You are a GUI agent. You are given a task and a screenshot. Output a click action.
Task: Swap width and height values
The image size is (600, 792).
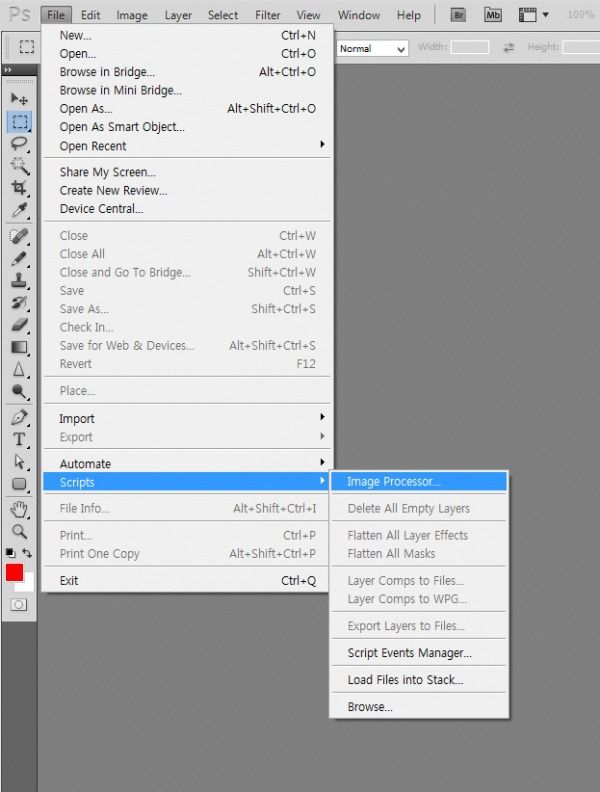(x=508, y=47)
